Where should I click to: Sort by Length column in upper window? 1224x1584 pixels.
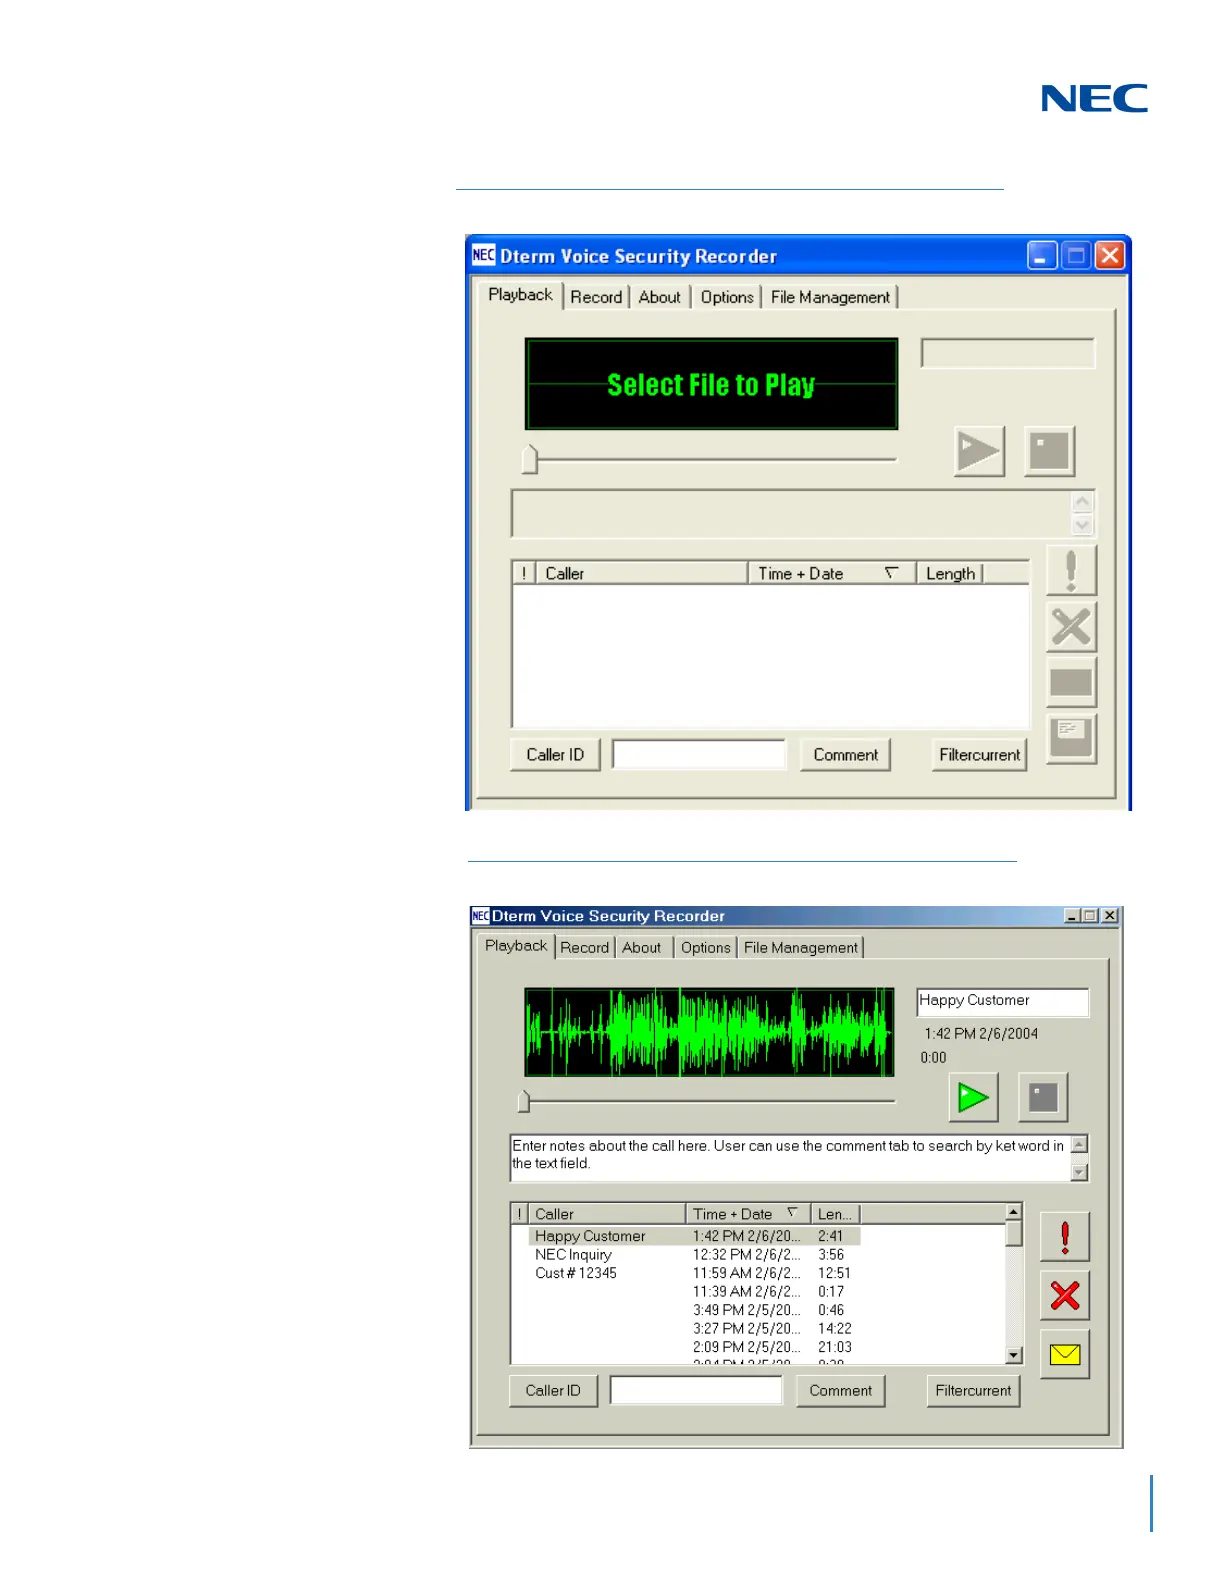click(950, 573)
